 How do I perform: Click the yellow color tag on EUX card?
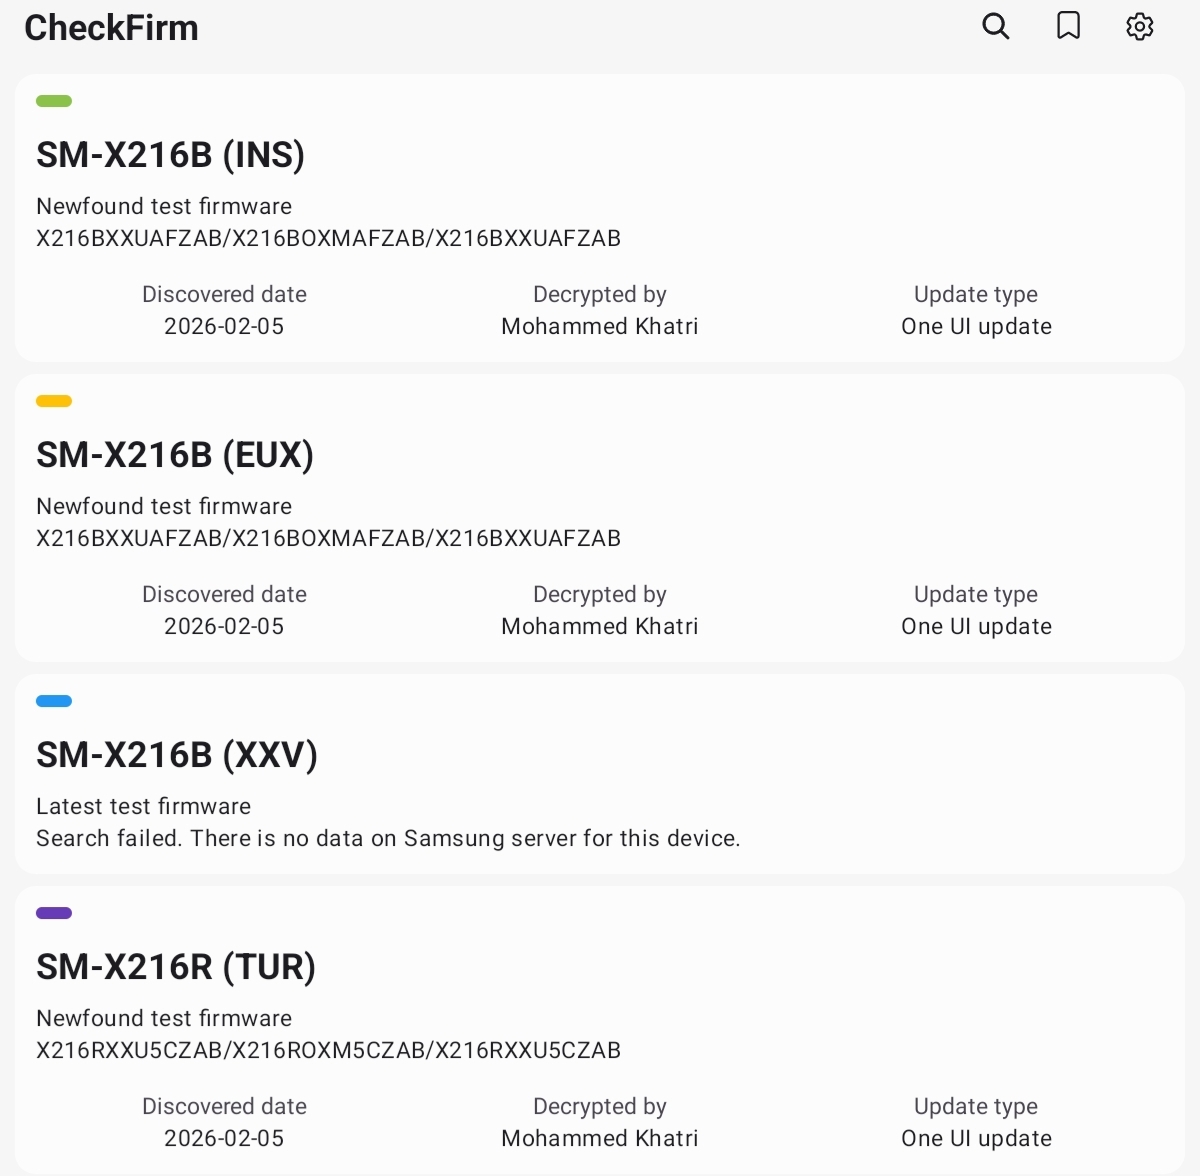[54, 401]
